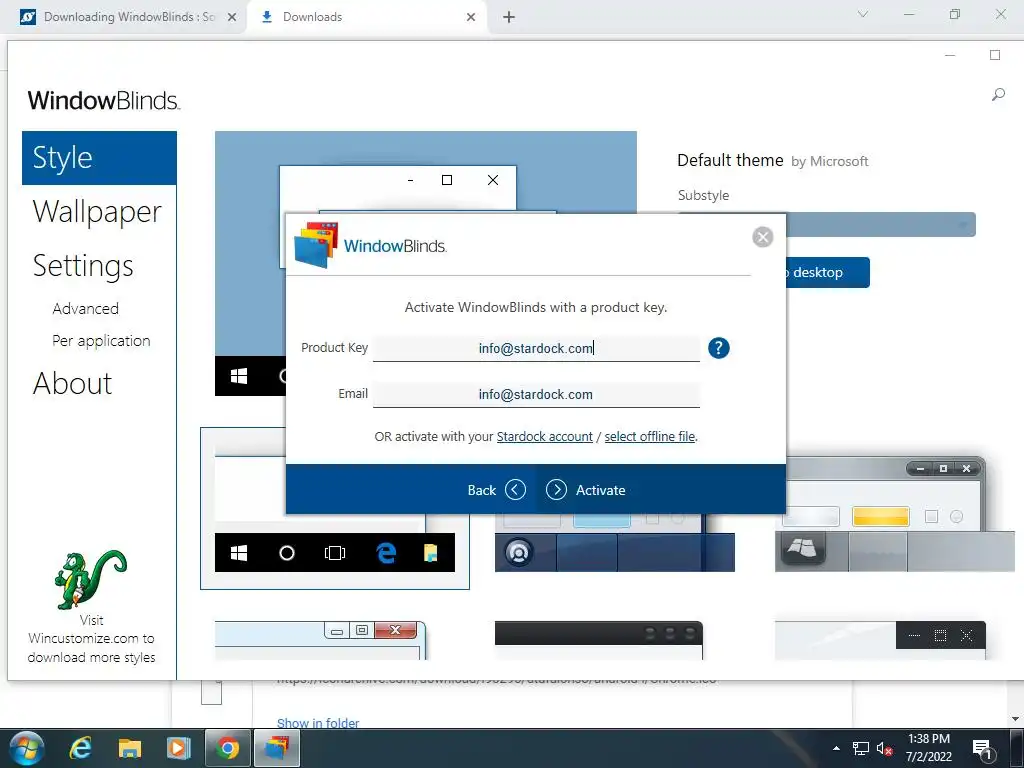Viewport: 1024px width, 768px height.
Task: Click the select offline file link
Action: 649,436
